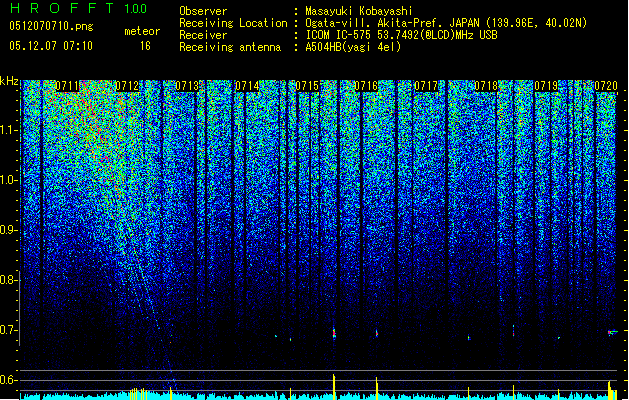Image resolution: width=629 pixels, height=400 pixels.
Task: Click the Observer label
Action: [x=203, y=11]
